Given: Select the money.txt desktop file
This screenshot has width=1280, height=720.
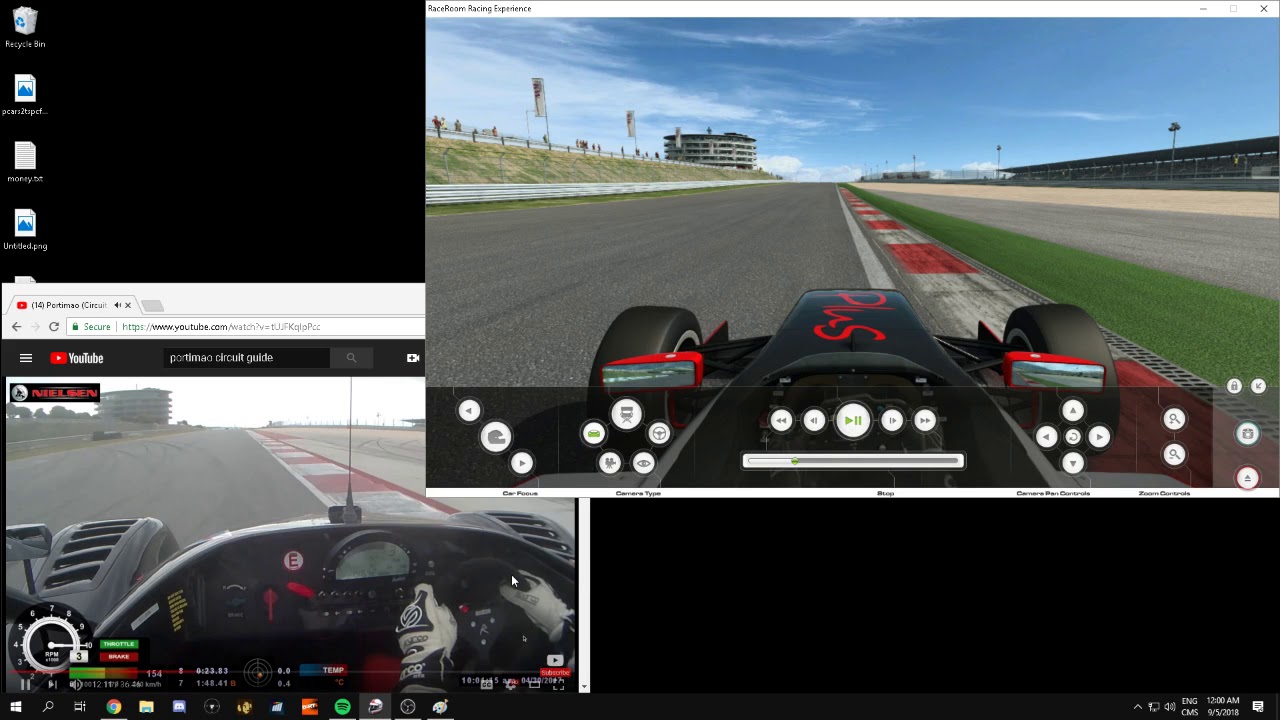Looking at the screenshot, I should click(x=25, y=162).
